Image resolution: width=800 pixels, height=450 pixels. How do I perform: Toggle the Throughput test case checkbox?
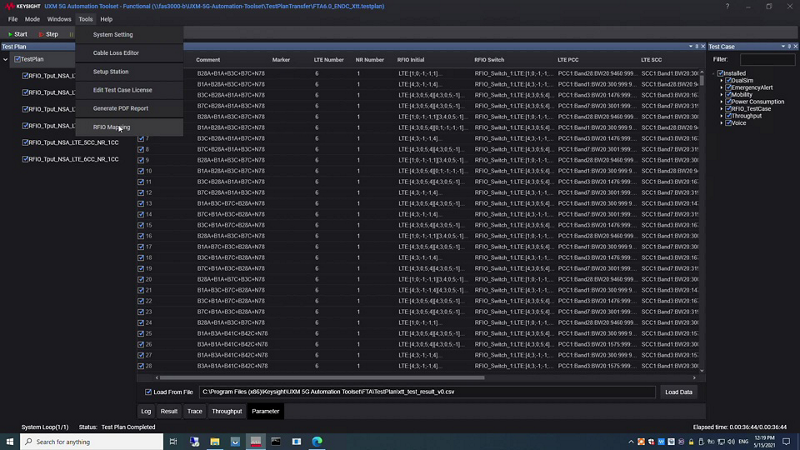[x=729, y=116]
